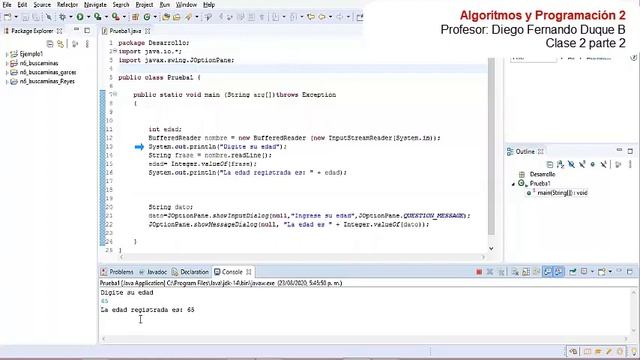Toggle Hide Static Members in Outline
Viewport: 640px width, 360px height.
point(582,164)
